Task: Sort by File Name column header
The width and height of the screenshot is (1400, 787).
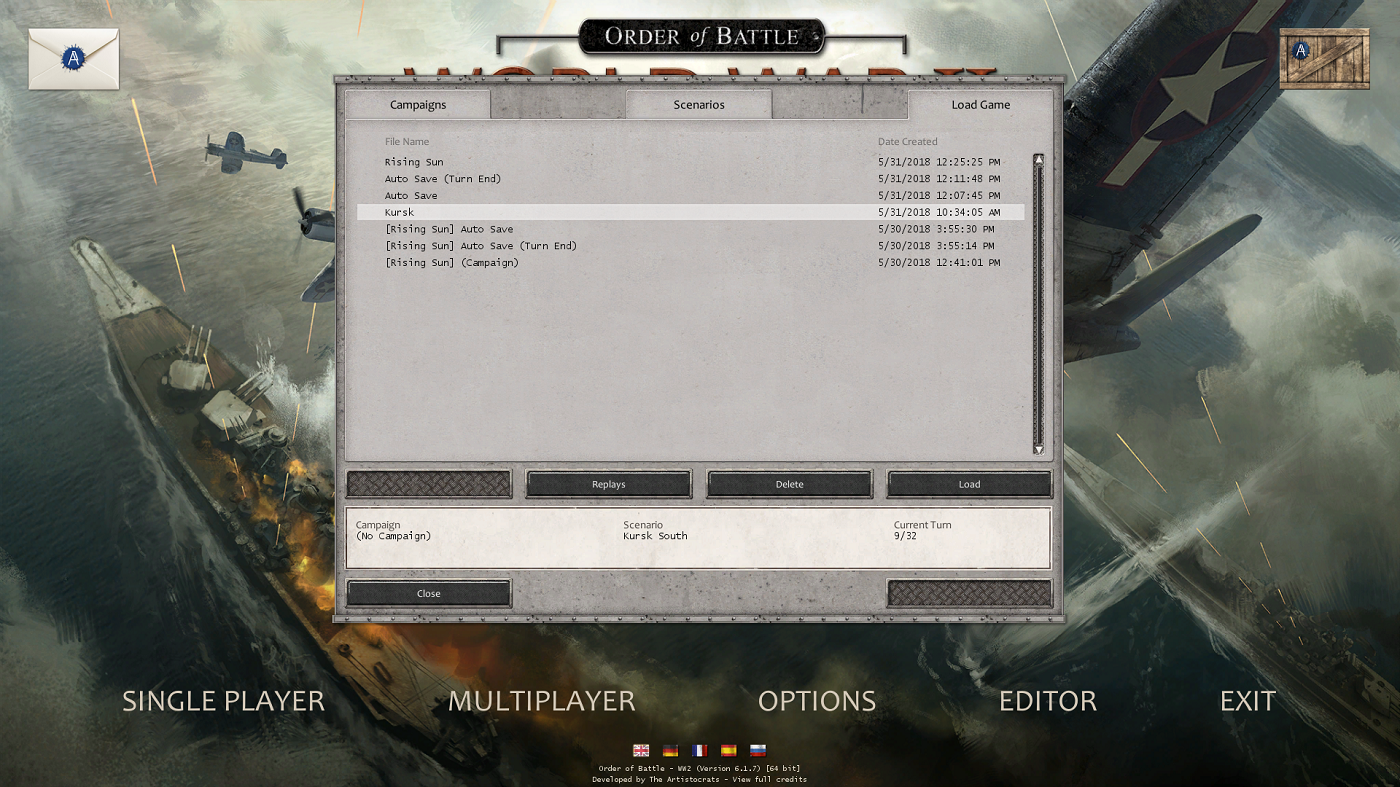Action: pos(407,142)
